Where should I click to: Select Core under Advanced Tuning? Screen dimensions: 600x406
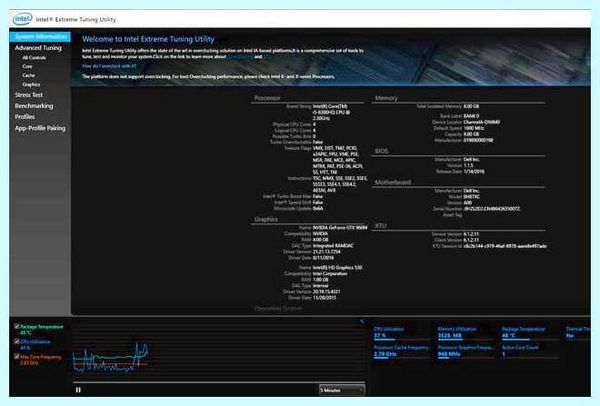[27, 66]
